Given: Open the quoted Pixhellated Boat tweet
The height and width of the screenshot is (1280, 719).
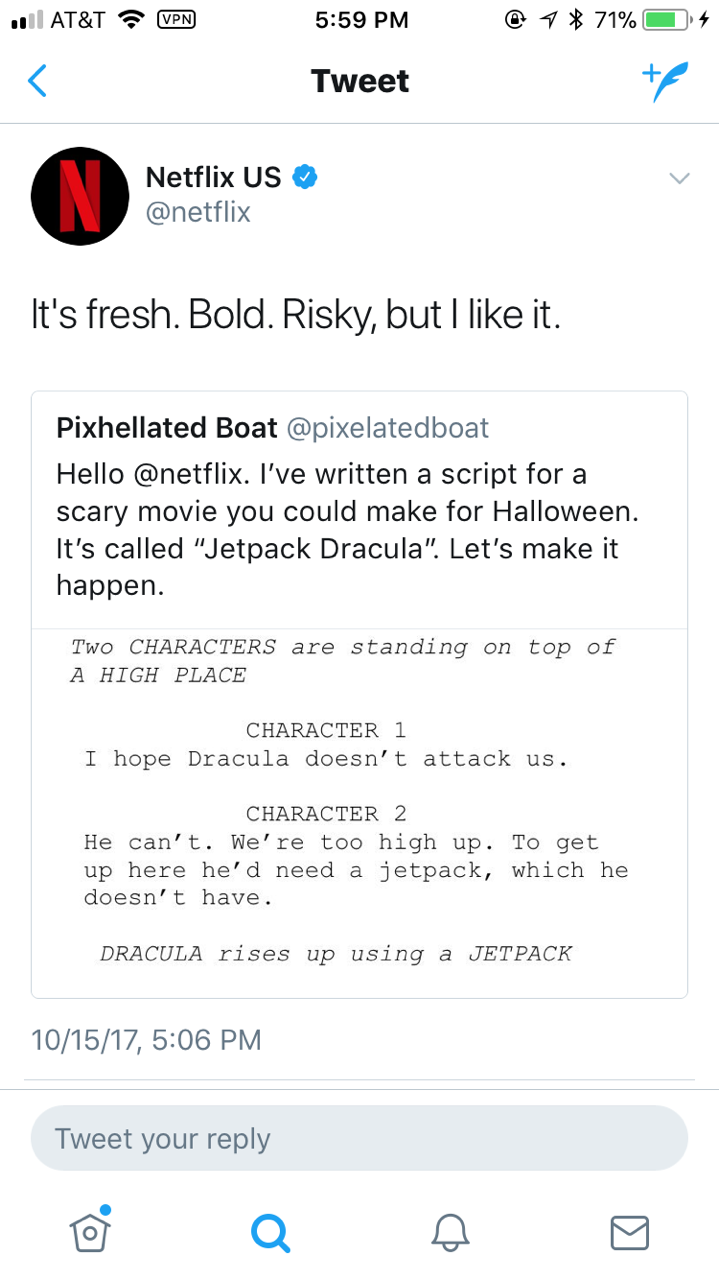Looking at the screenshot, I should (x=359, y=510).
